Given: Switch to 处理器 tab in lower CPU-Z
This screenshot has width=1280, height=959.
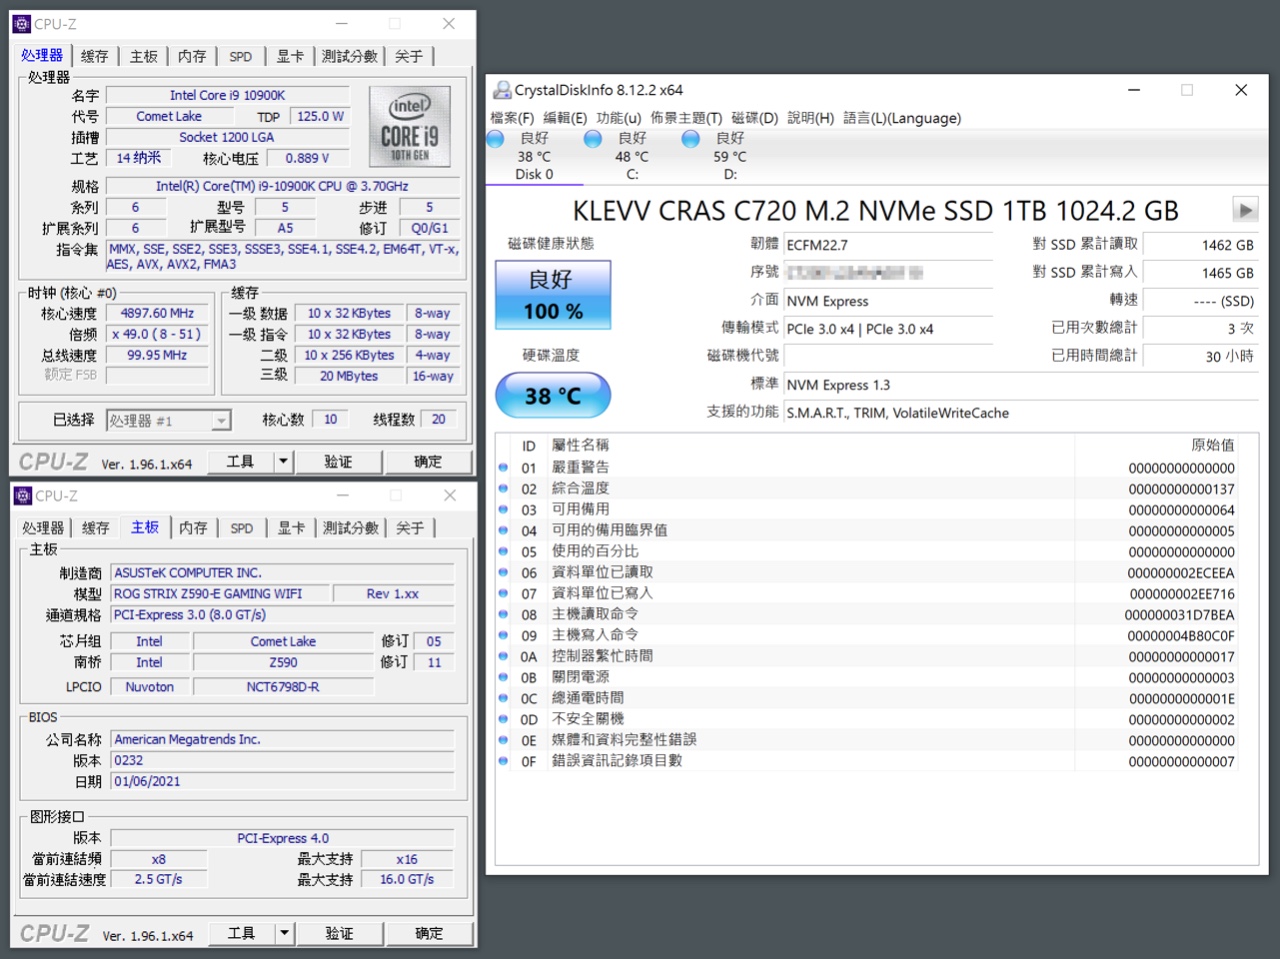Looking at the screenshot, I should click(x=43, y=528).
